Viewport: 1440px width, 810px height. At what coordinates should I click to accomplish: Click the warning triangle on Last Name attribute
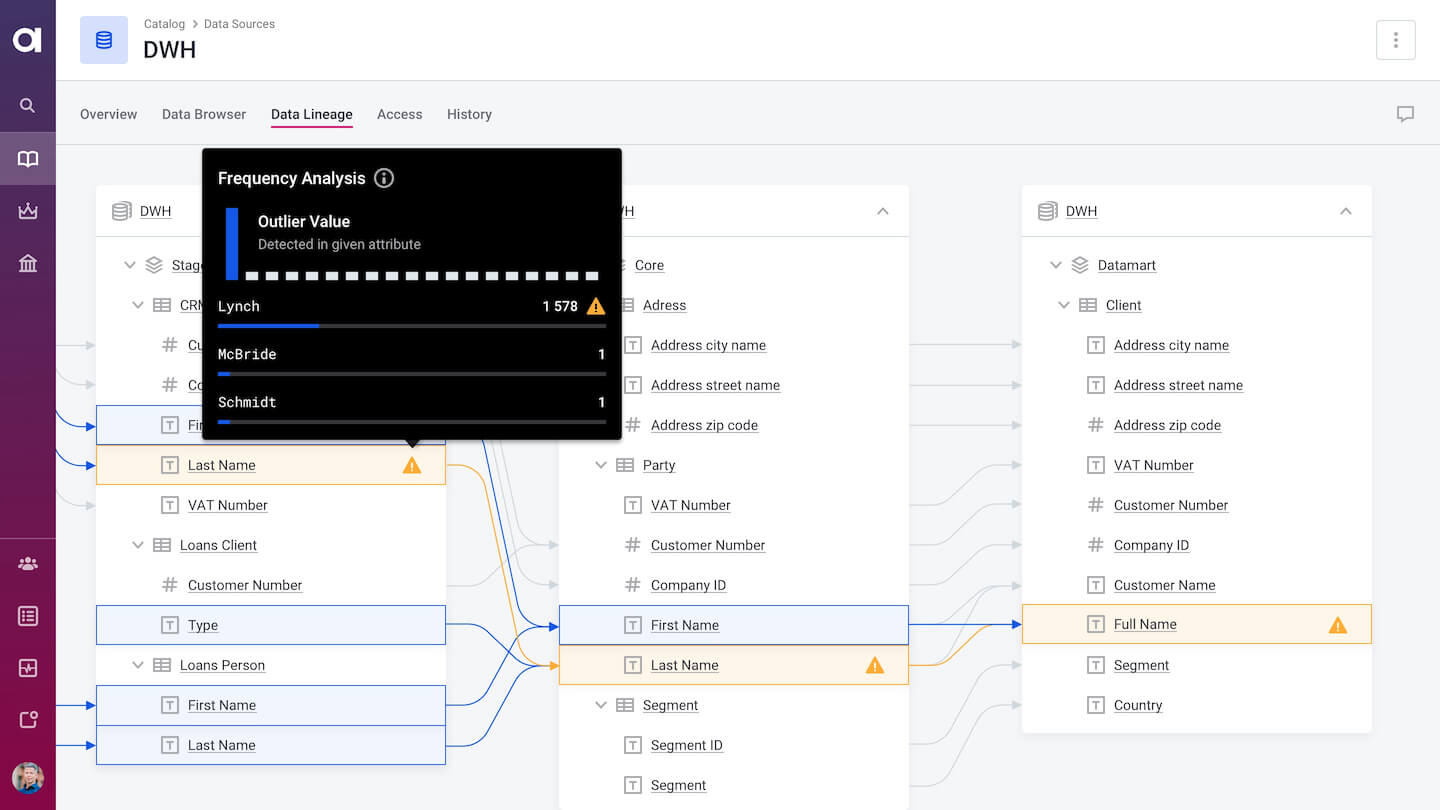(x=412, y=464)
